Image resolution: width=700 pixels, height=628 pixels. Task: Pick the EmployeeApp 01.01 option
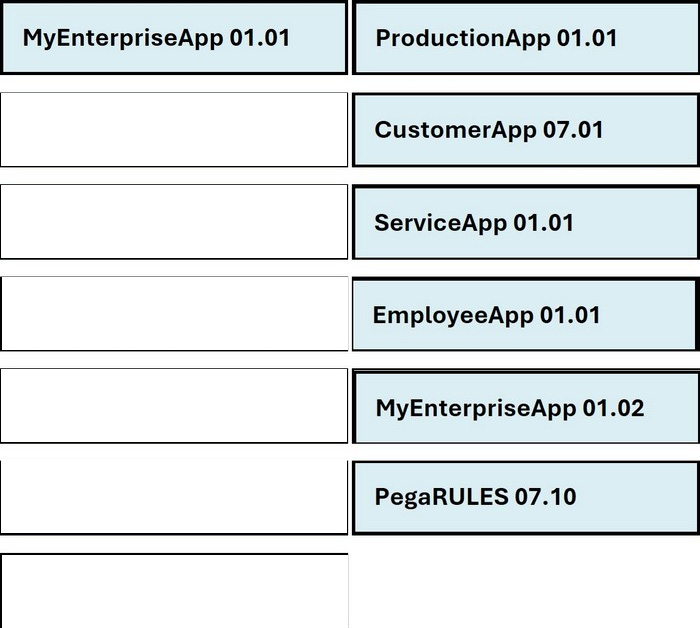click(526, 315)
